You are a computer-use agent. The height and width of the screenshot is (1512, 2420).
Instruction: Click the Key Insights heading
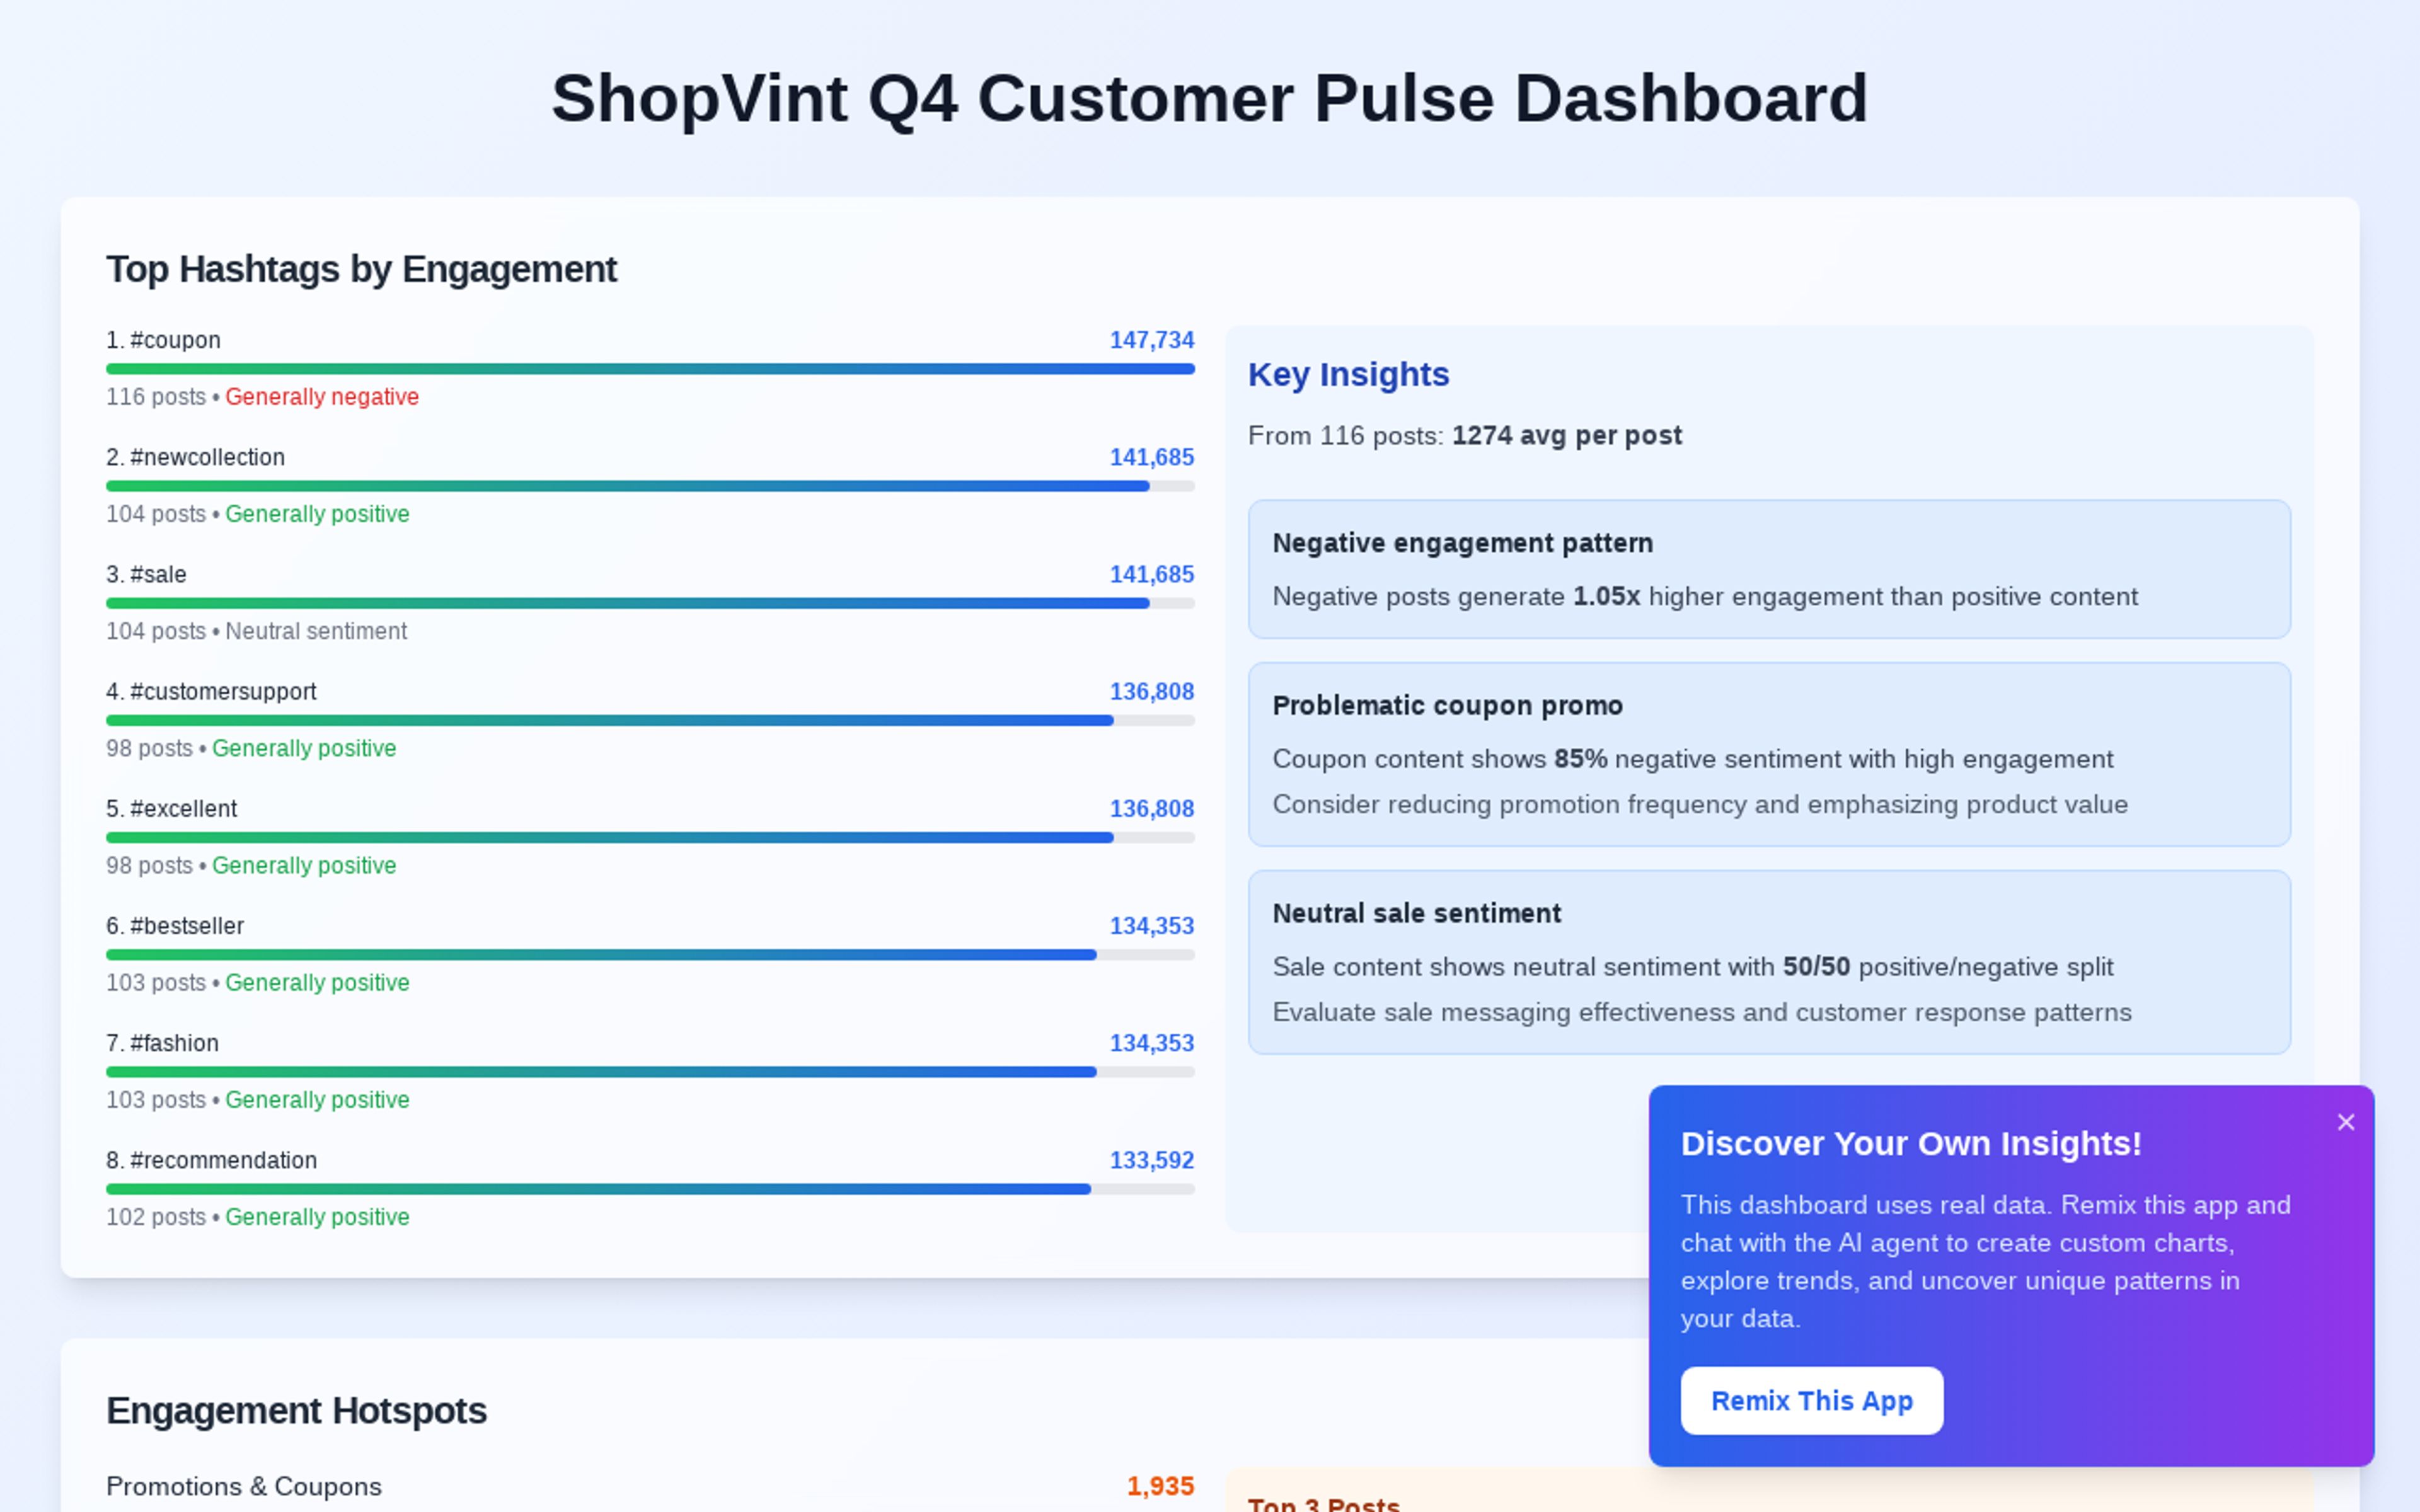point(1349,375)
